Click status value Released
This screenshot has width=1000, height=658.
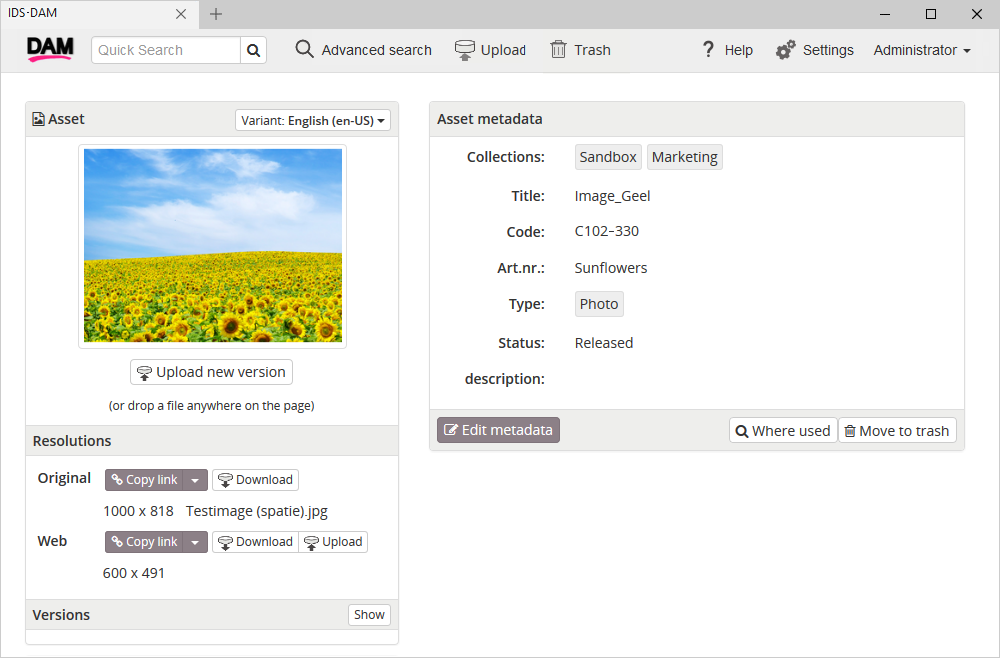(603, 343)
